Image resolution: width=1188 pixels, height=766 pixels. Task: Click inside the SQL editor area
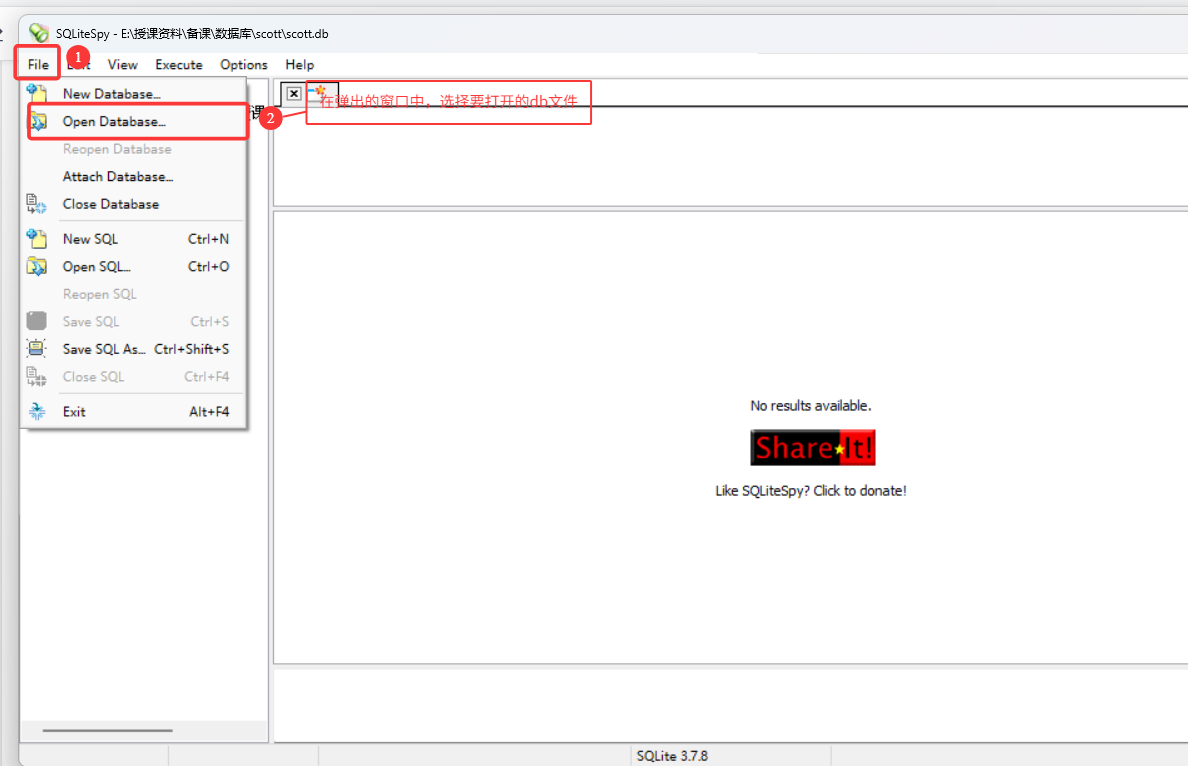(x=731, y=155)
